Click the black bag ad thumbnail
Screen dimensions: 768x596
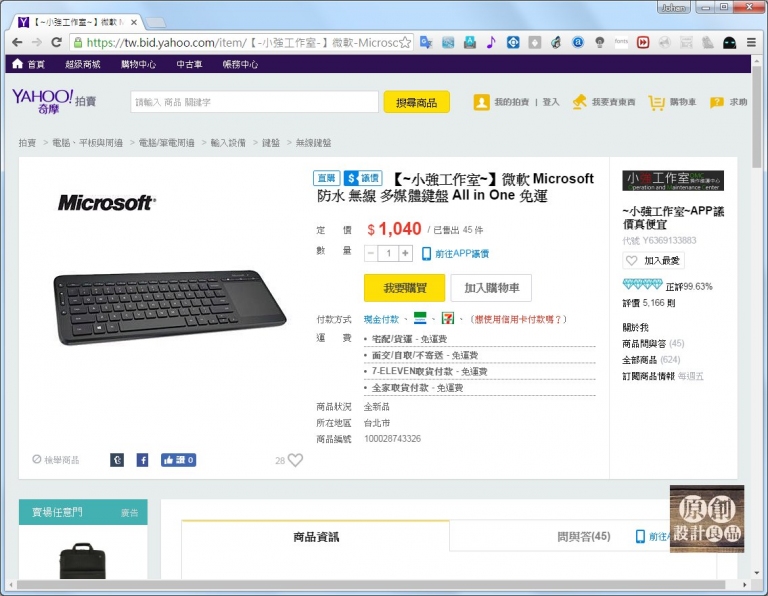coord(82,560)
